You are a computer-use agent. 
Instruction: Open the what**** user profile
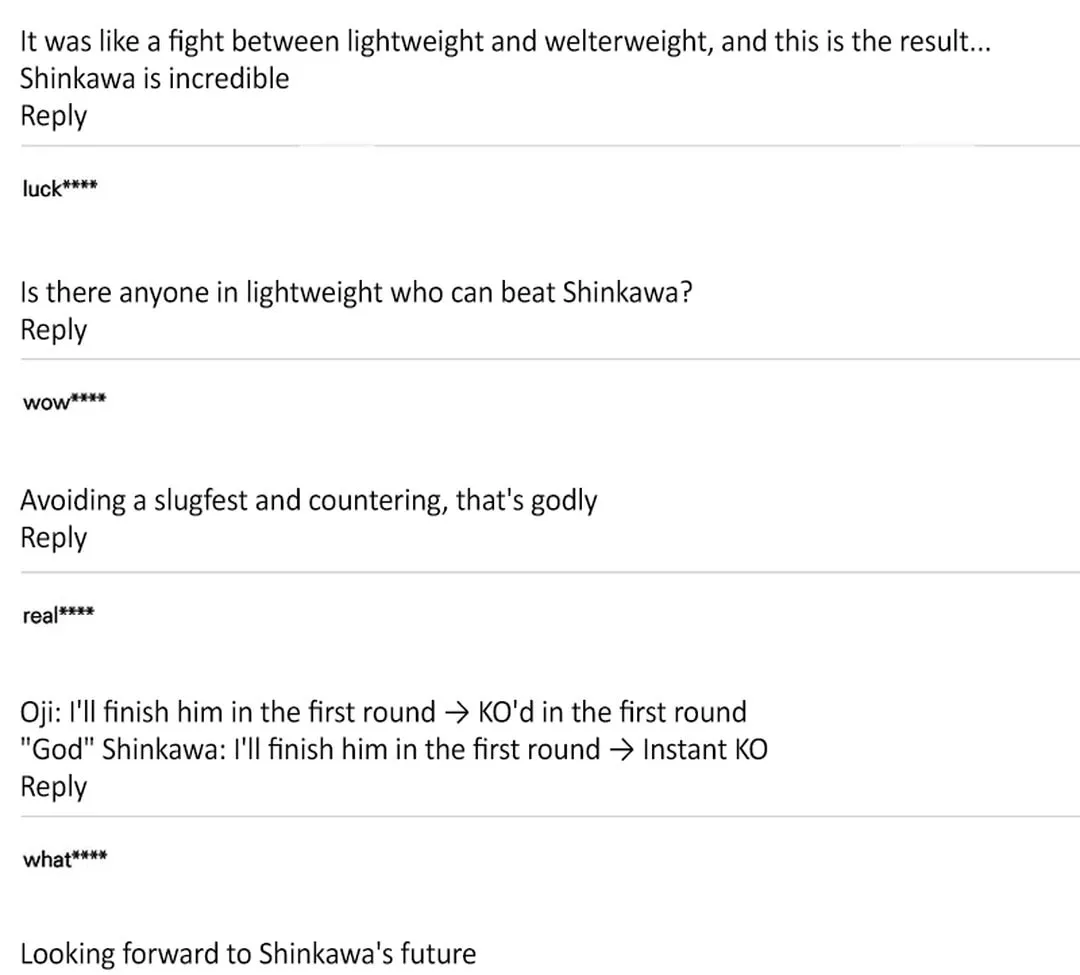[x=65, y=859]
